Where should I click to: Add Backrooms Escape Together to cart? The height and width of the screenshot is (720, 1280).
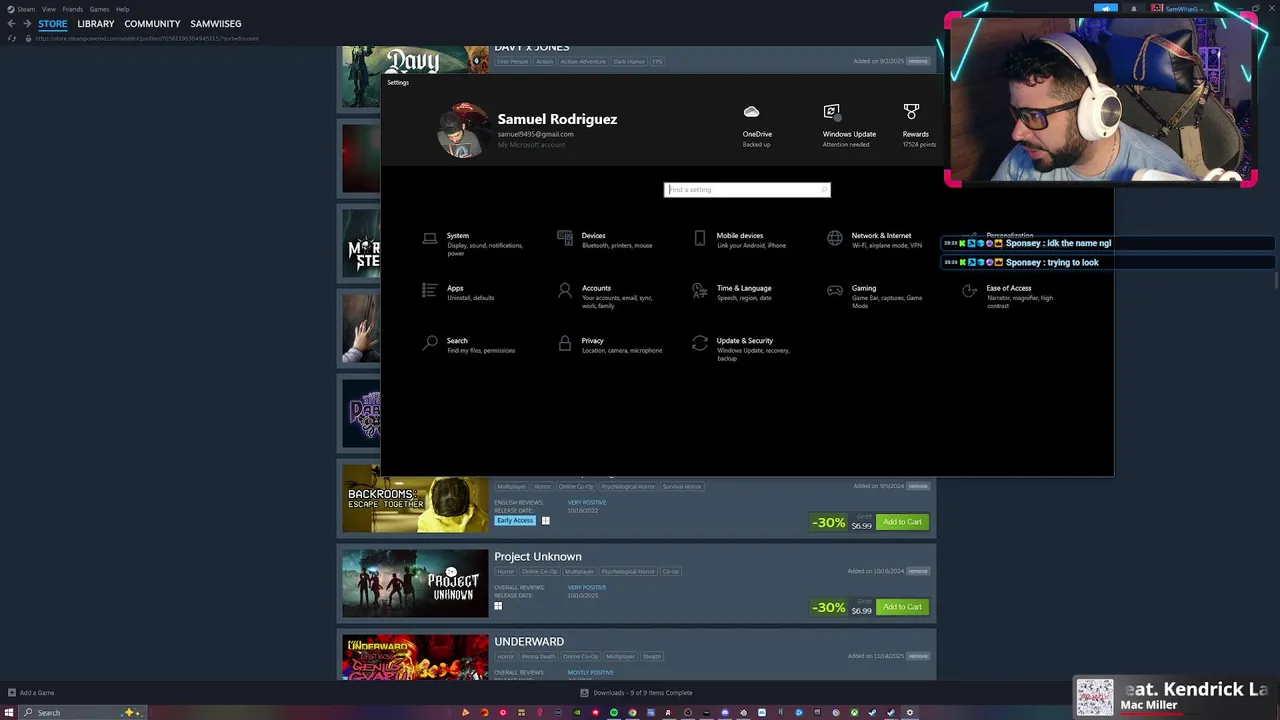click(902, 522)
